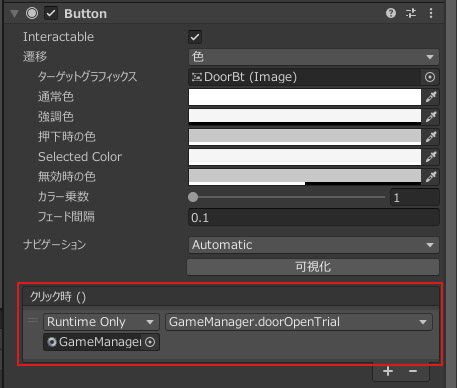The image size is (457, 388).
Task: Click the フェード間隔 label
Action: pyautogui.click(x=66, y=217)
